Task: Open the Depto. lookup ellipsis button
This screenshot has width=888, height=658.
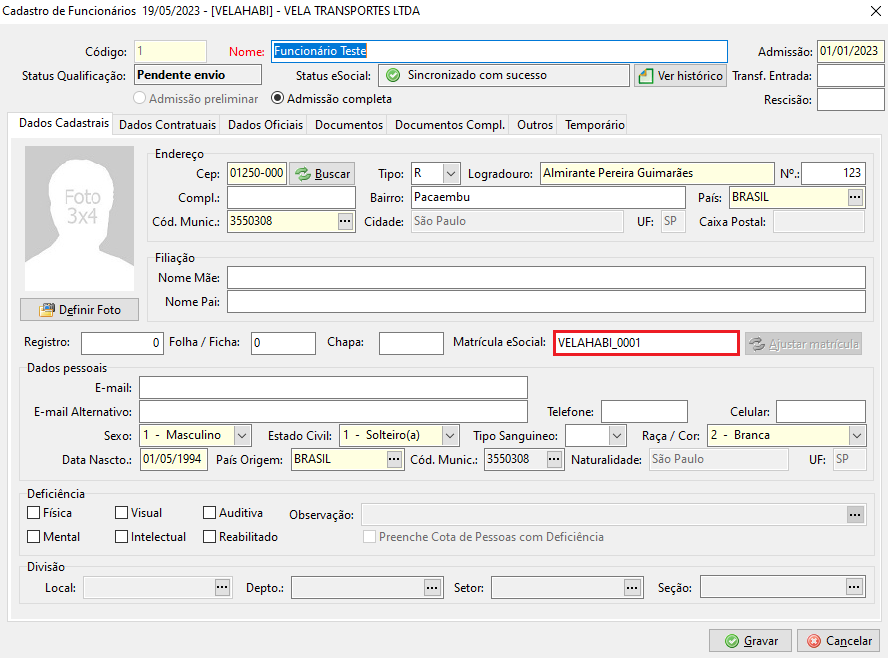Action: [x=432, y=587]
